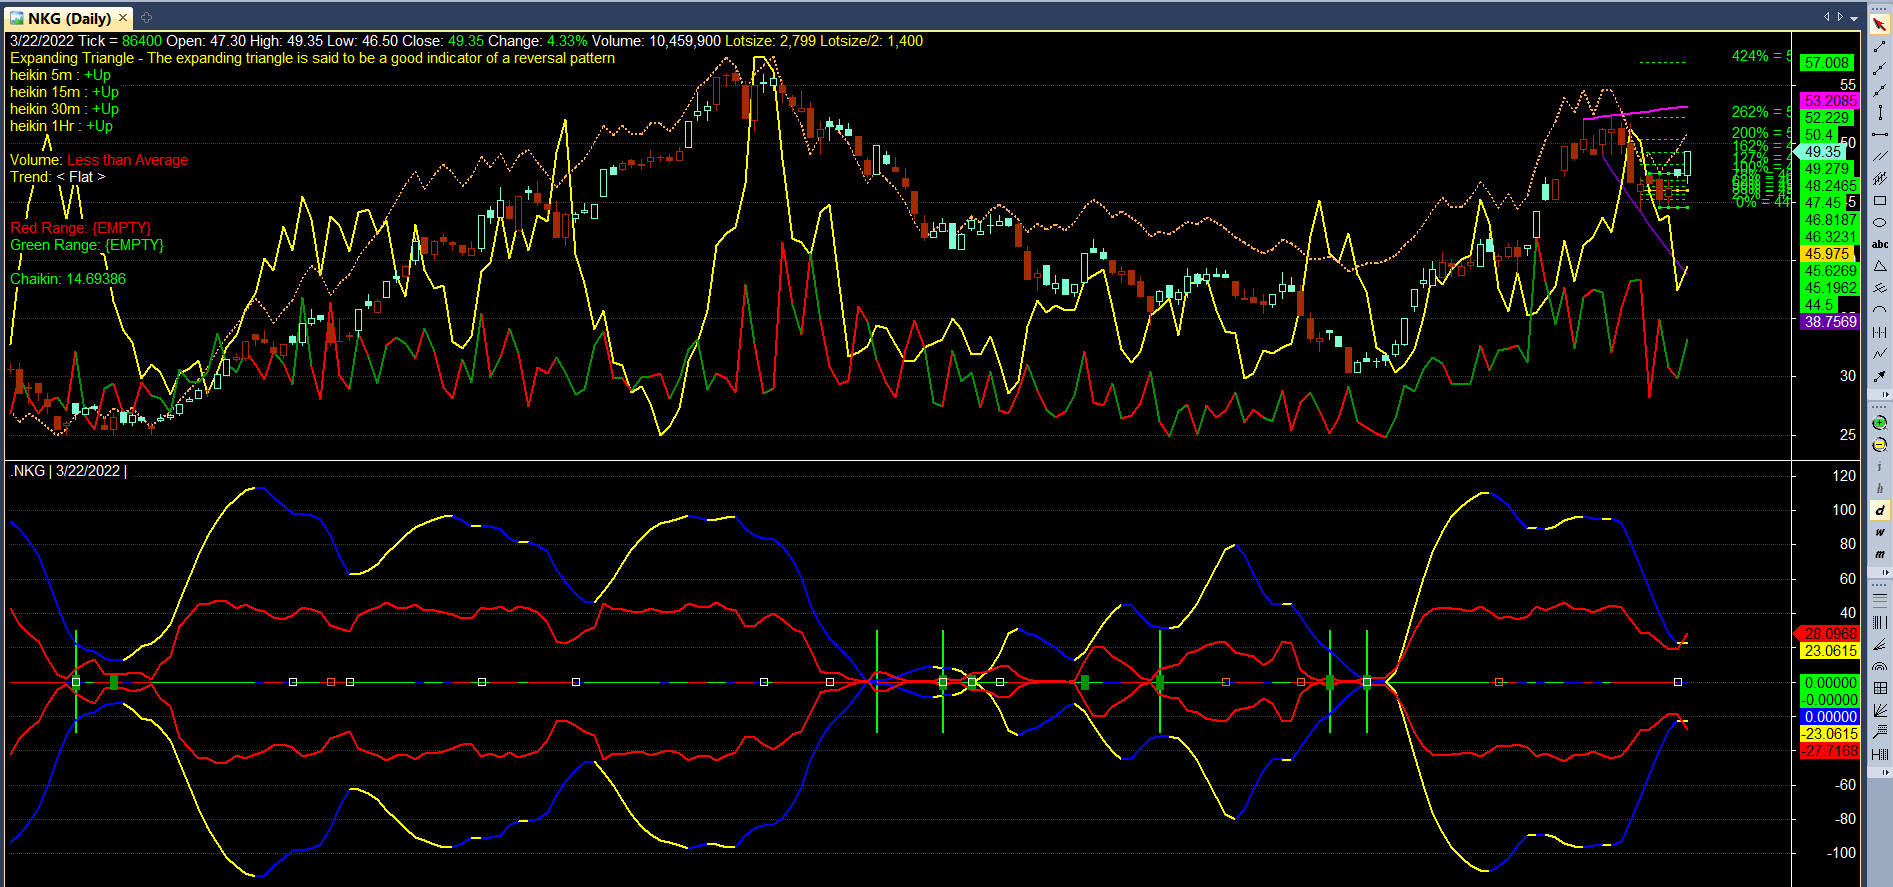This screenshot has width=1893, height=887.
Task: Select the arc drawing tool
Action: point(1880,310)
